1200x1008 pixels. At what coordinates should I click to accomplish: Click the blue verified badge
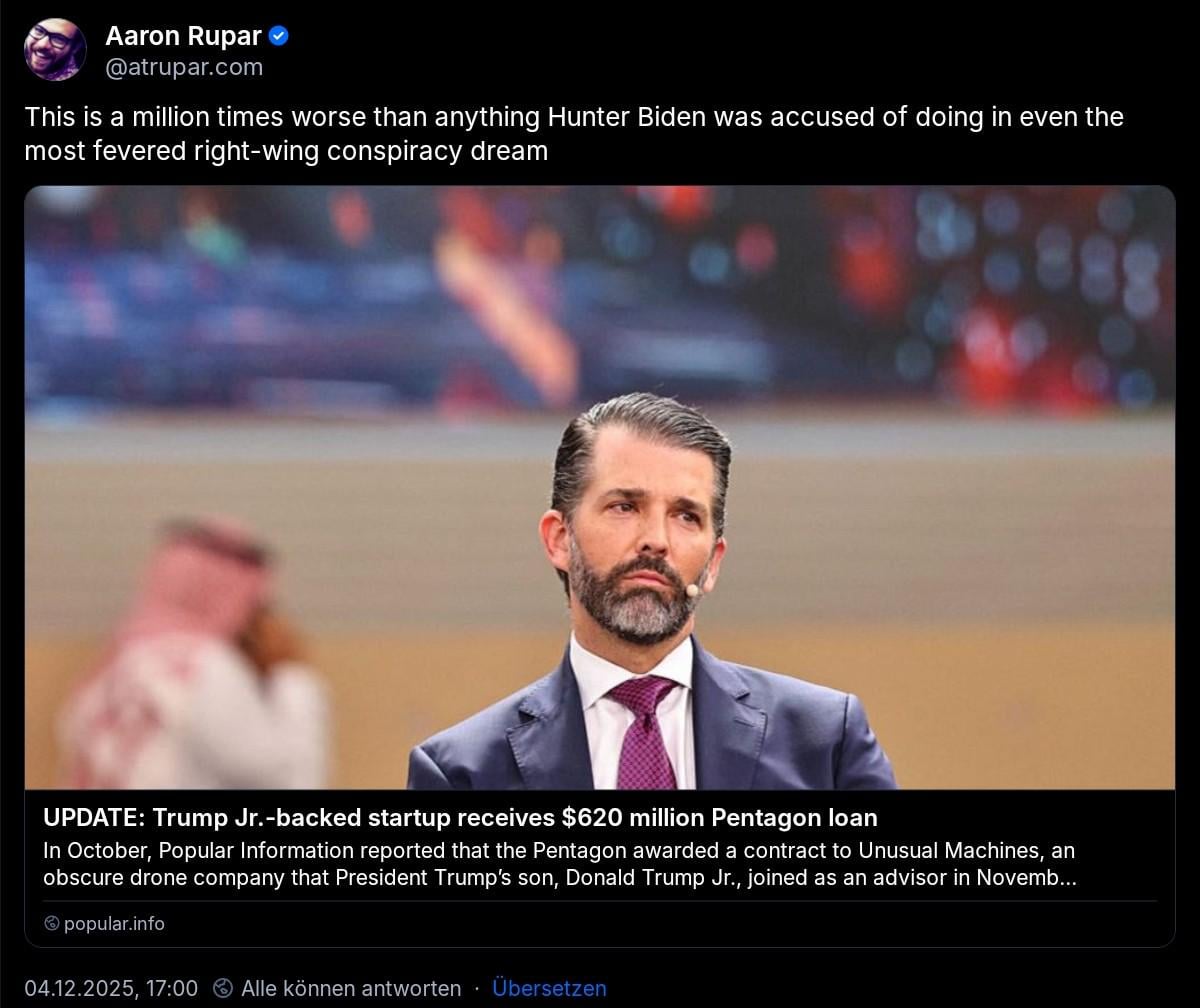pos(280,37)
